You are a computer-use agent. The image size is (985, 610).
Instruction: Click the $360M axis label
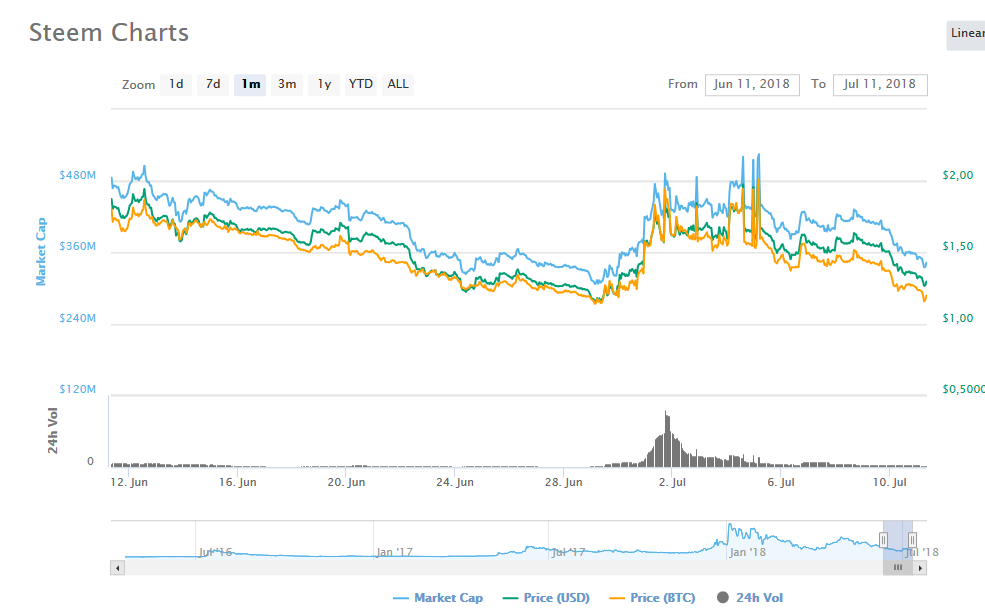77,246
